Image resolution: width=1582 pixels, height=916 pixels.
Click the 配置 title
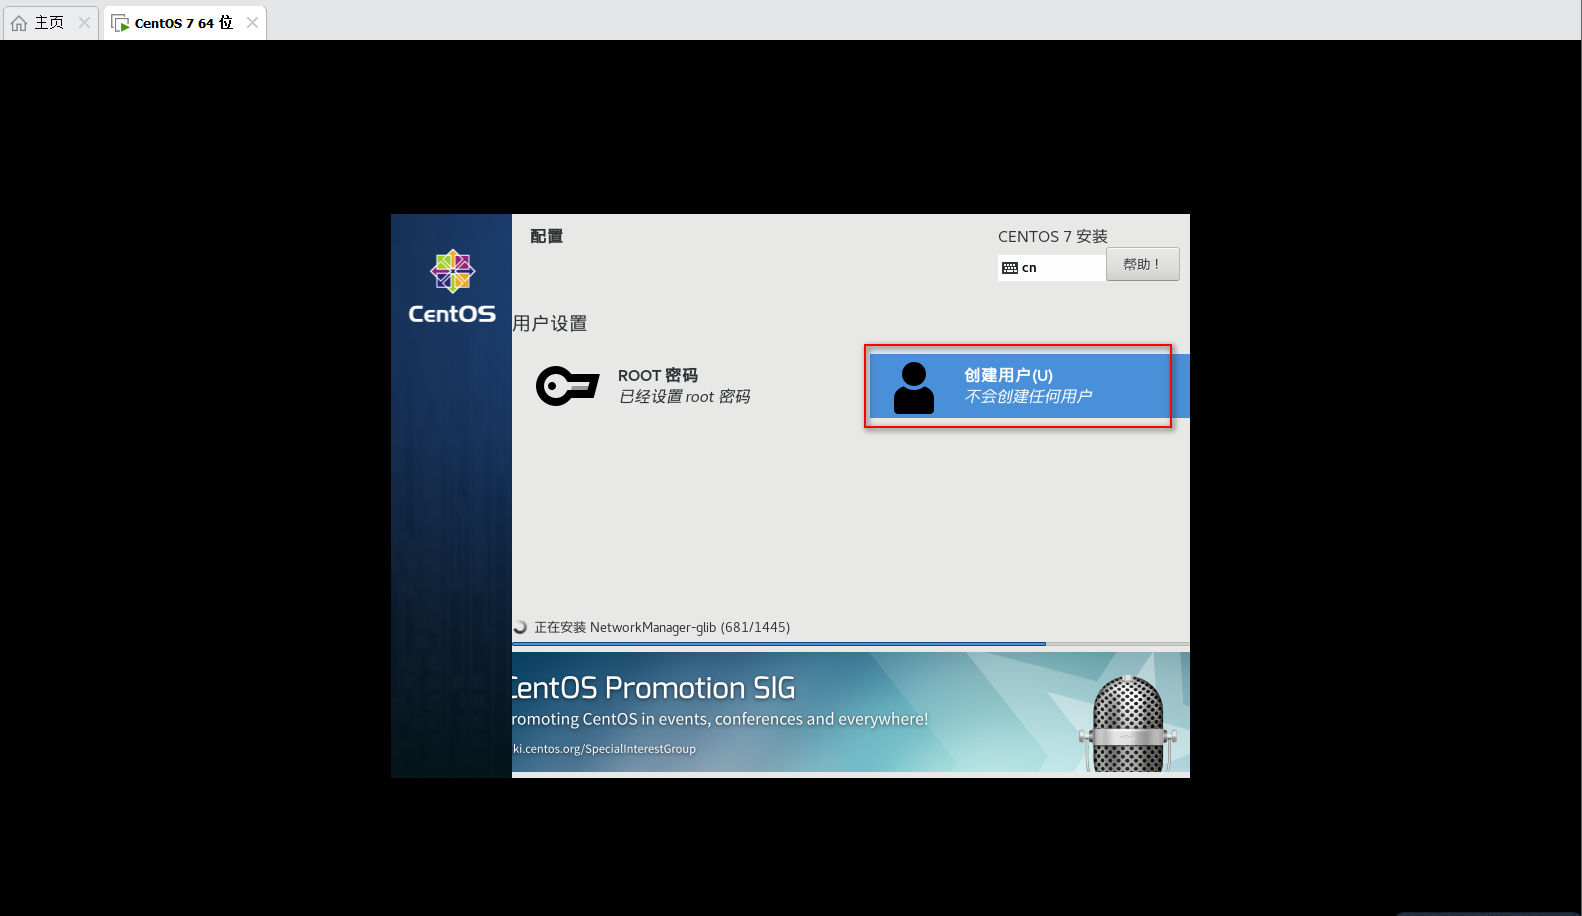(547, 236)
